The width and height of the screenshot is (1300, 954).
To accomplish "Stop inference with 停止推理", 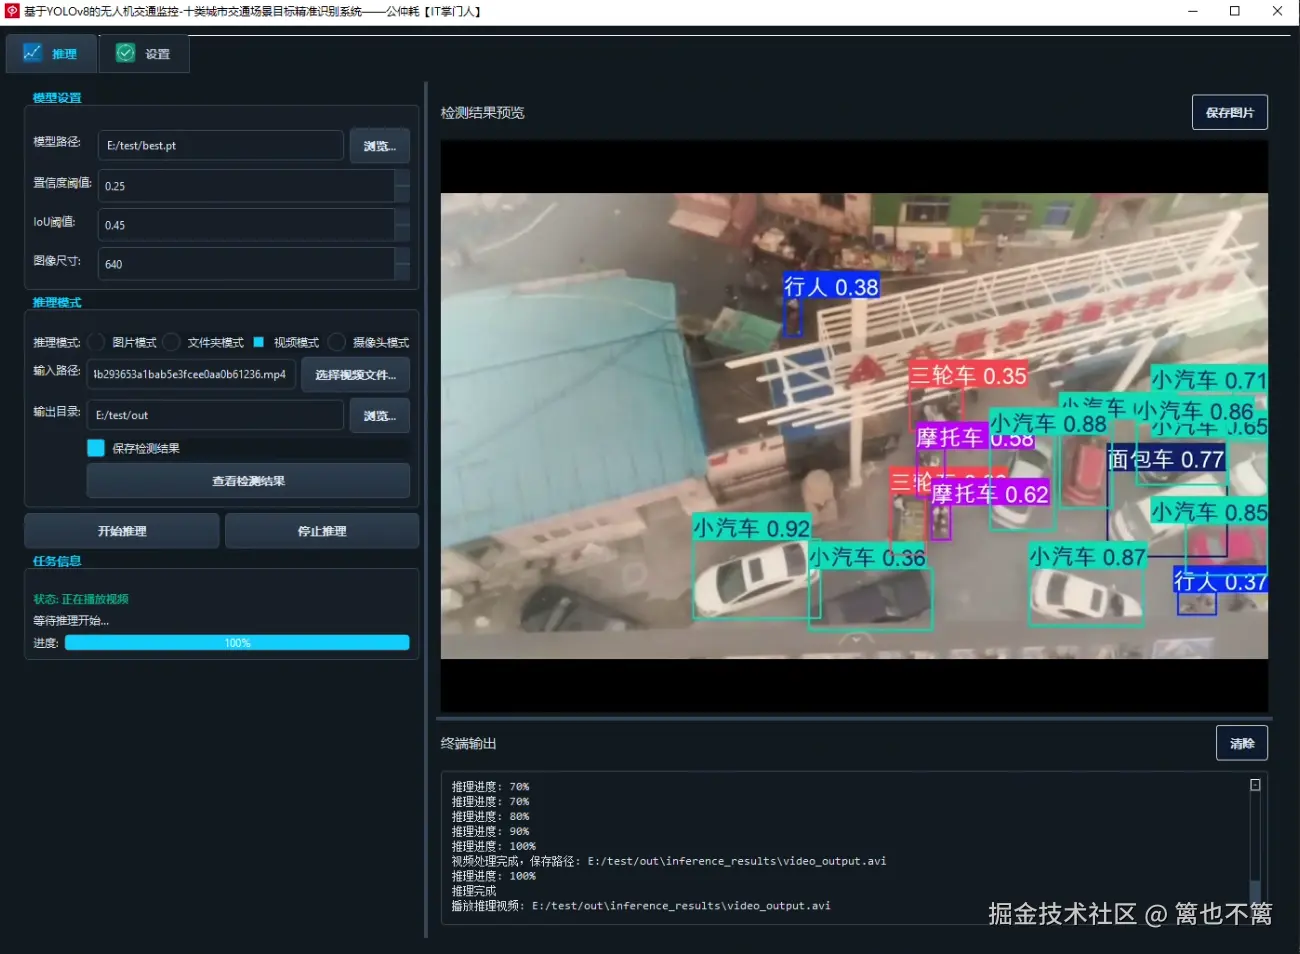I will 322,531.
